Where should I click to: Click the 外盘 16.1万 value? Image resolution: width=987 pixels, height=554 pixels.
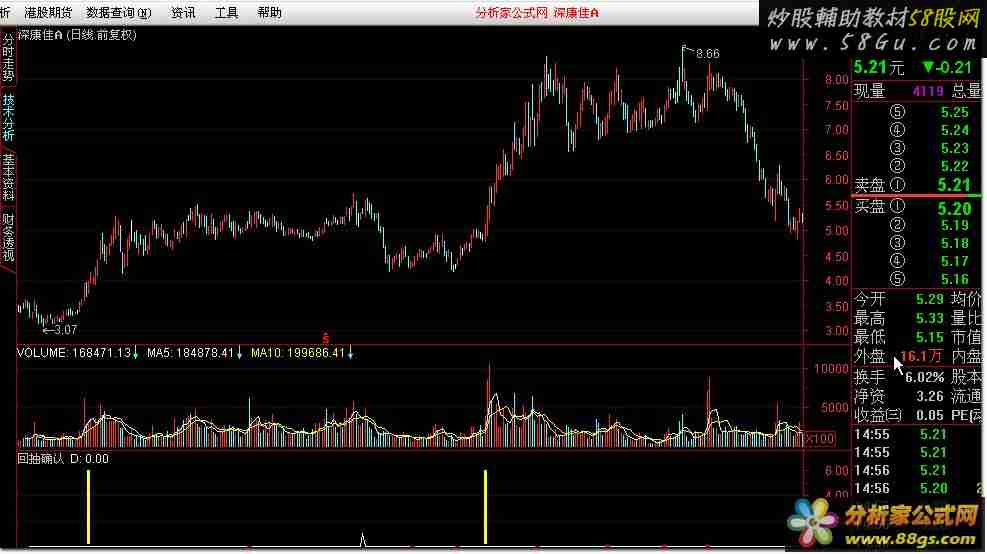point(922,357)
